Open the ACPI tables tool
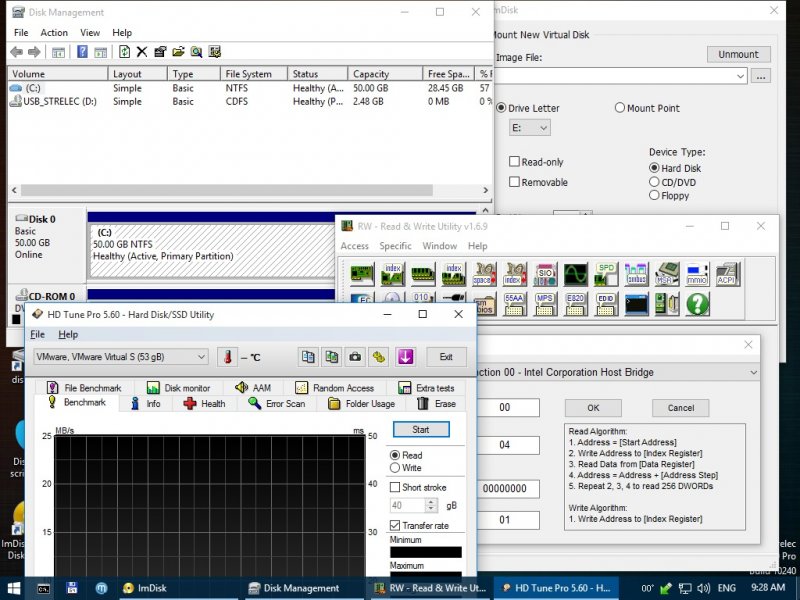800x600 pixels. (x=728, y=274)
